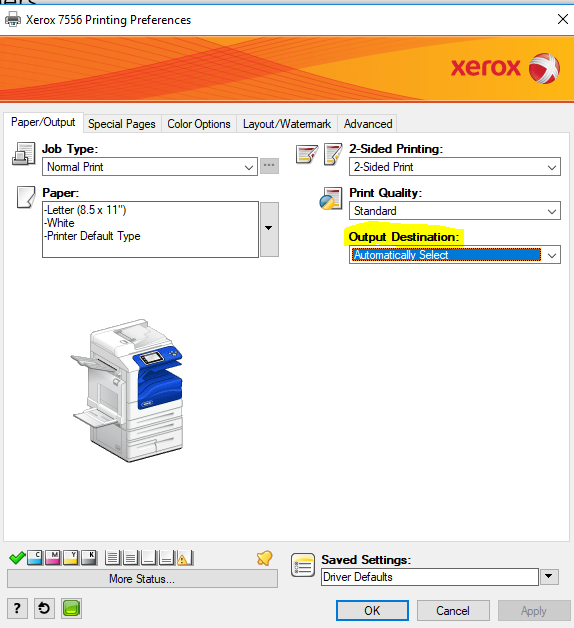Click the greyed-out Apply button
The width and height of the screenshot is (574, 628).
click(x=534, y=610)
